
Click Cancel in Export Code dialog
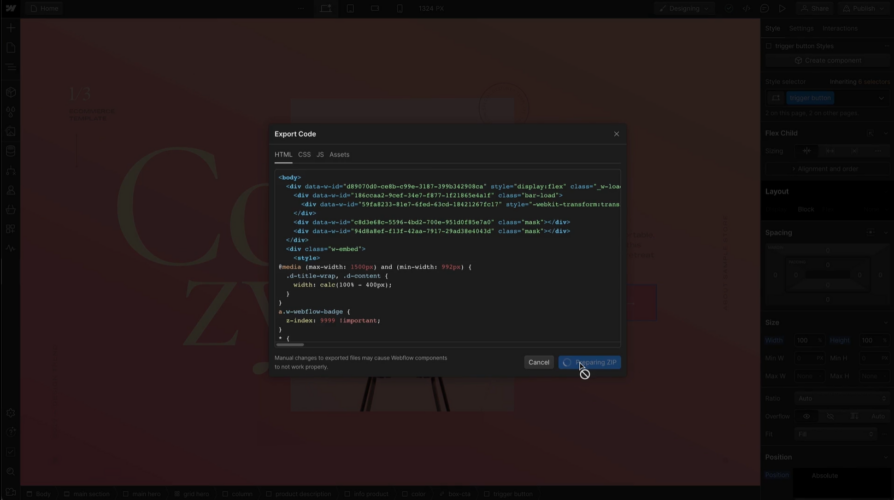[538, 362]
